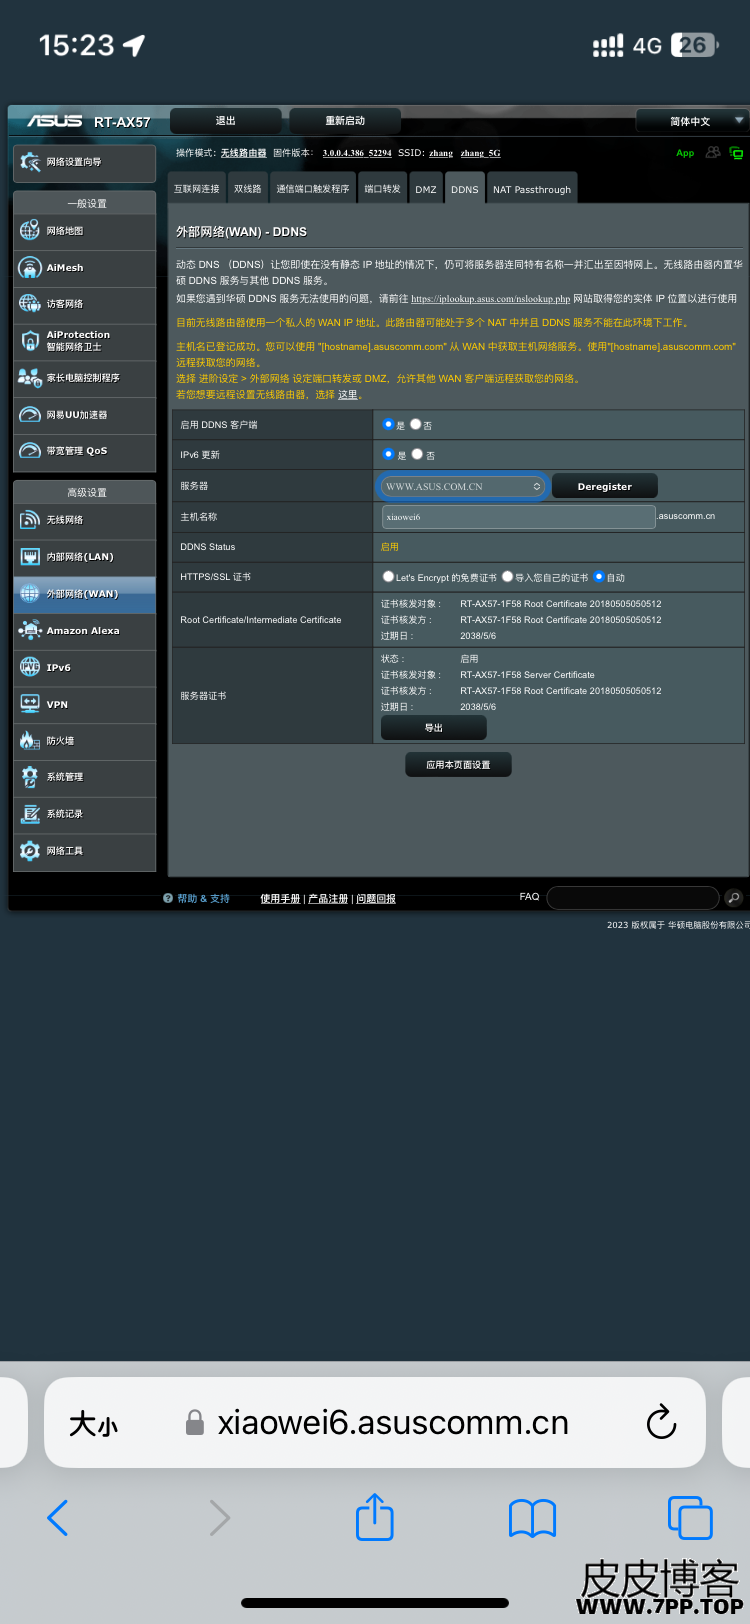Go to 访客网络 guest network
750x1624 pixels.
pyautogui.click(x=85, y=304)
